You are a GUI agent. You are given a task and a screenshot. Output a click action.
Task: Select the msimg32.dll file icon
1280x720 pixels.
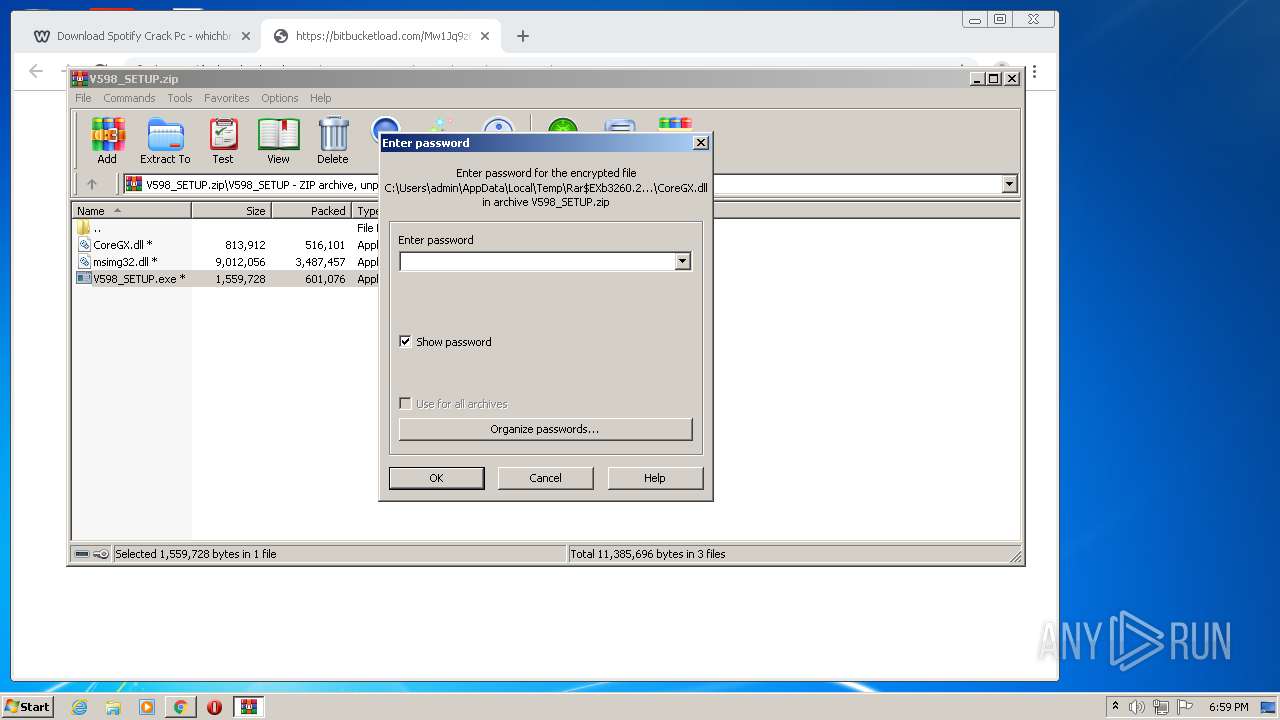[84, 261]
